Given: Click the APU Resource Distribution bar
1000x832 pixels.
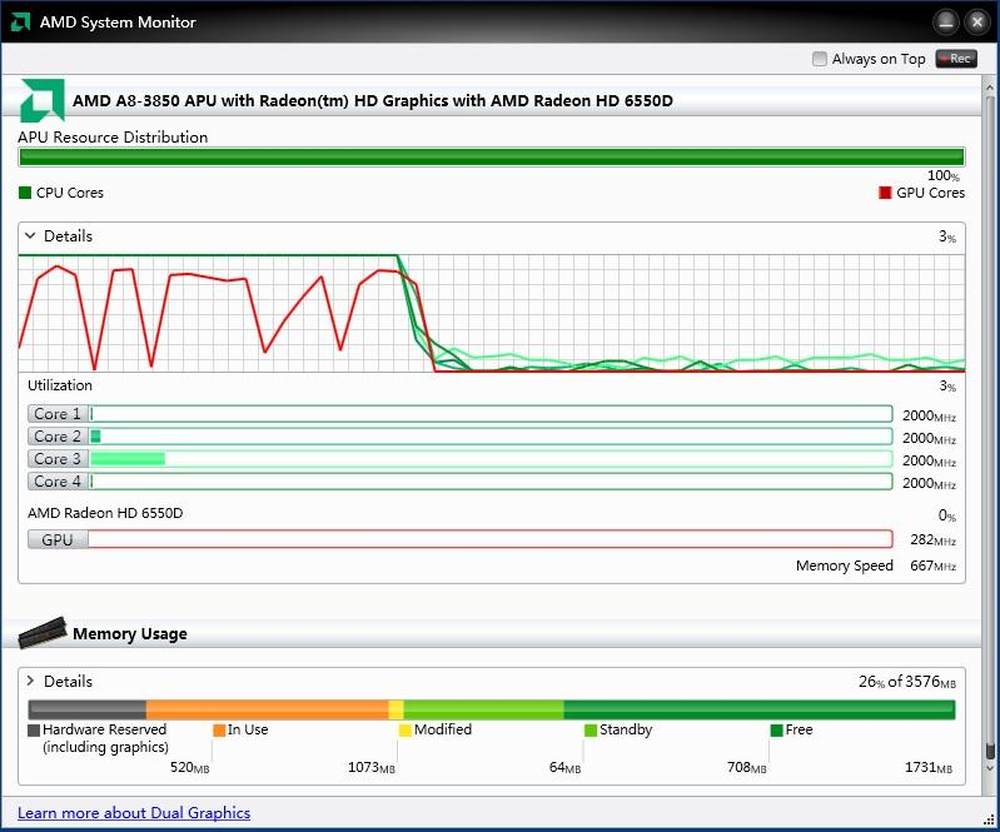Looking at the screenshot, I should click(491, 157).
